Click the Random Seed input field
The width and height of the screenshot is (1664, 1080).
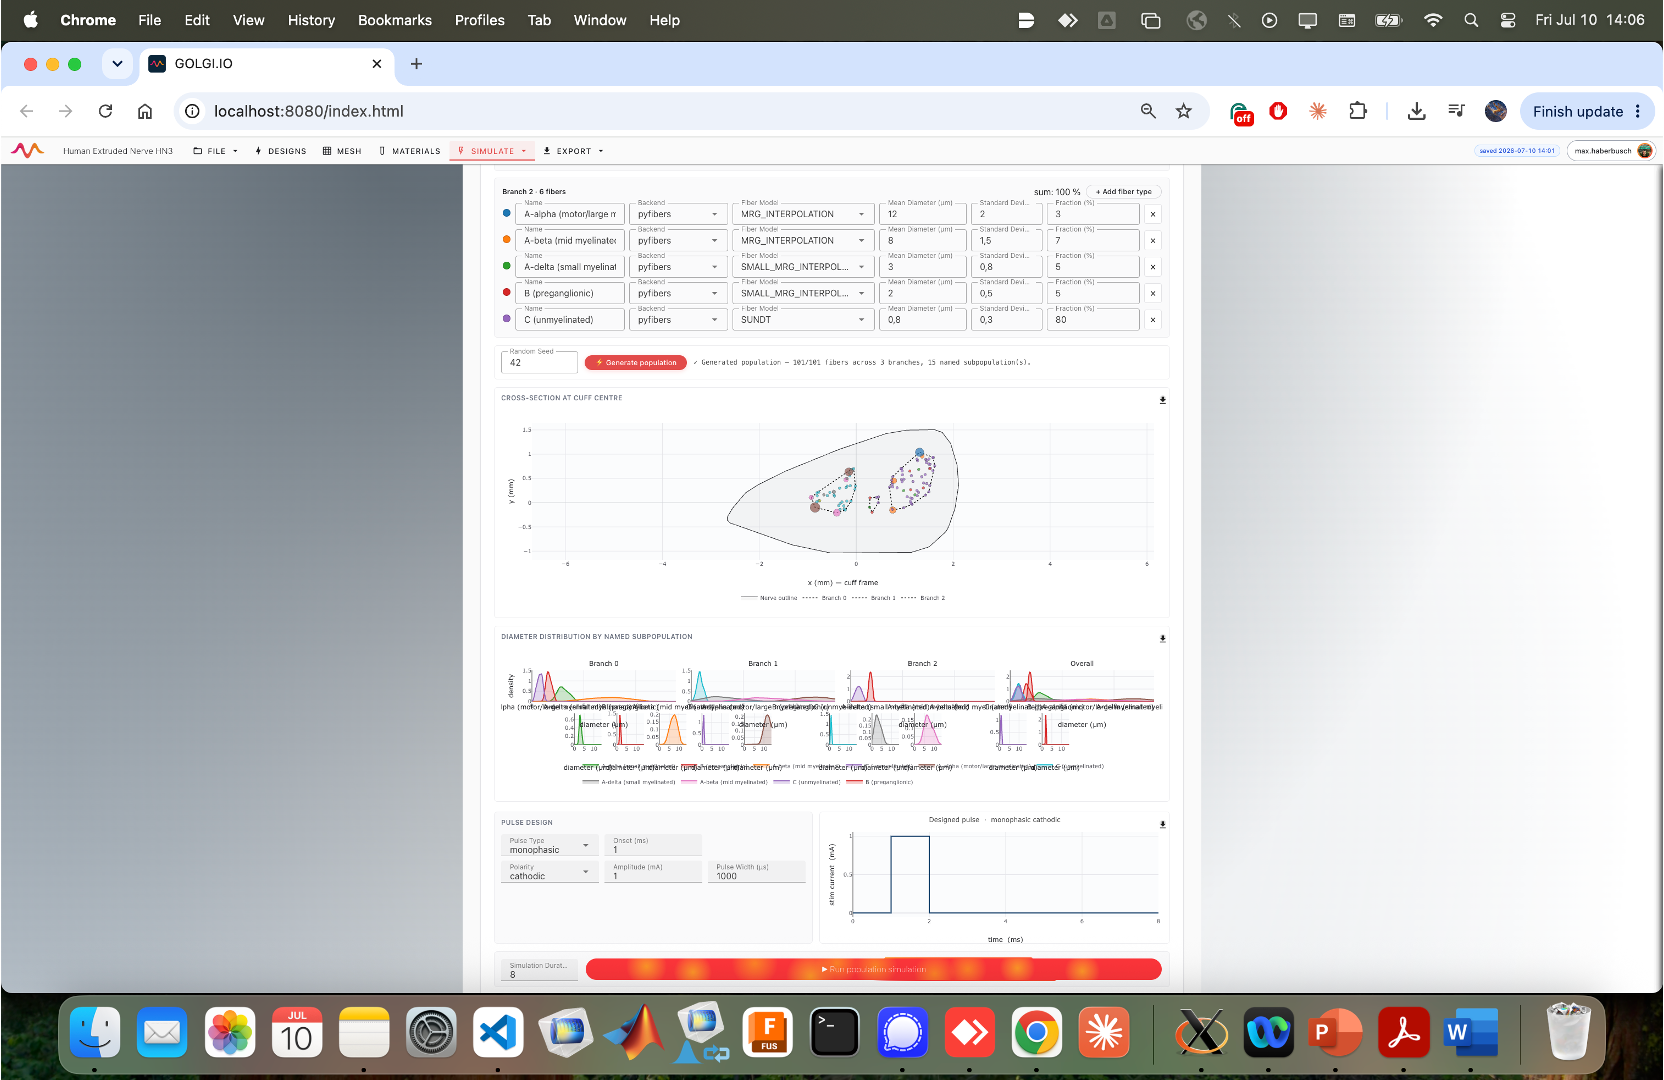click(x=539, y=361)
